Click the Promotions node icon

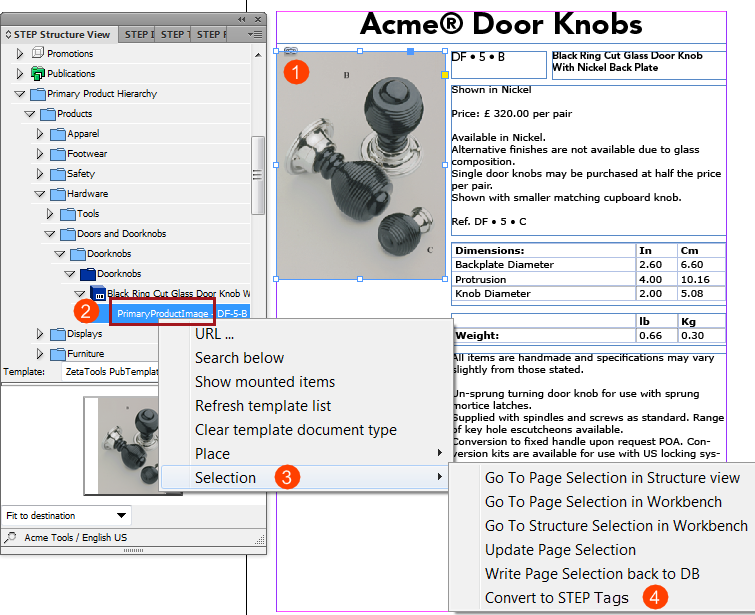pyautogui.click(x=38, y=52)
